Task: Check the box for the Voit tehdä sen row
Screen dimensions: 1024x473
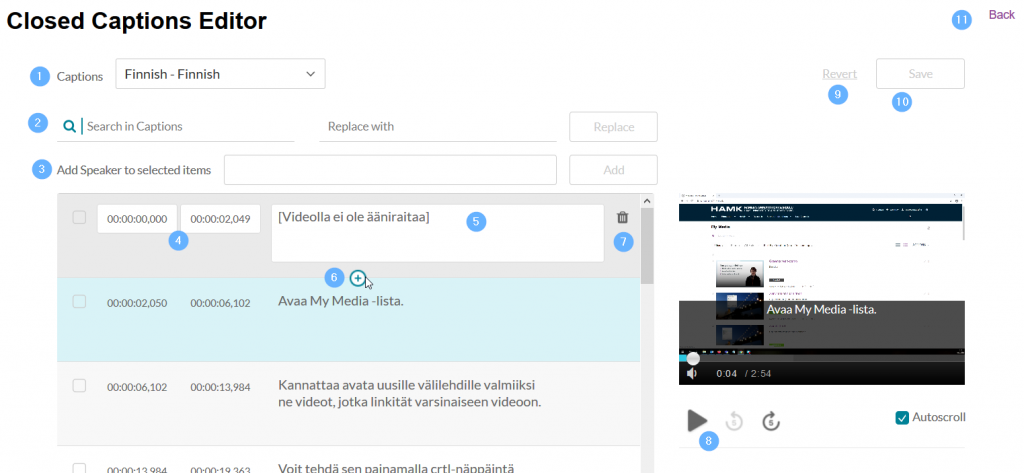Action: pyautogui.click(x=79, y=468)
